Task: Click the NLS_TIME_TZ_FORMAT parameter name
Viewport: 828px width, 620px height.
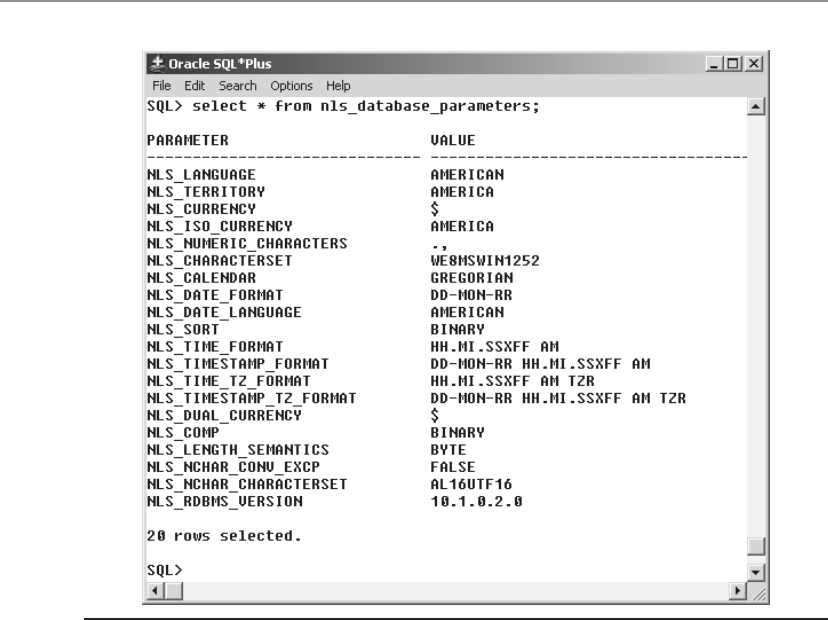Action: pyautogui.click(x=229, y=381)
